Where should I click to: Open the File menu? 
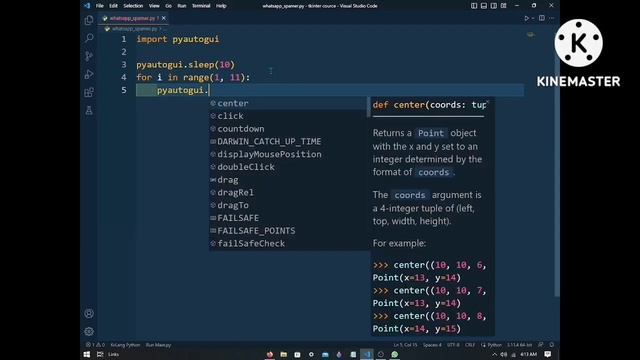tap(100, 6)
